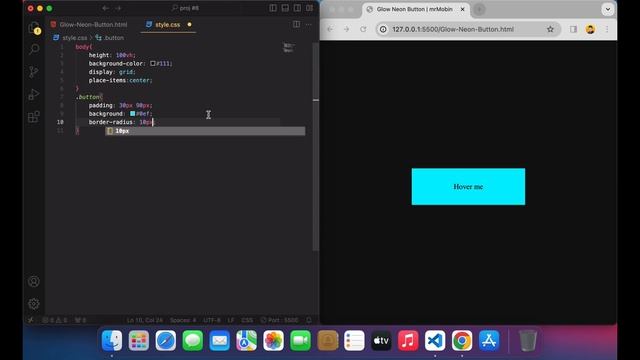640x360 pixels.
Task: Open the Accounts menu in VS Code
Action: pyautogui.click(x=34, y=281)
